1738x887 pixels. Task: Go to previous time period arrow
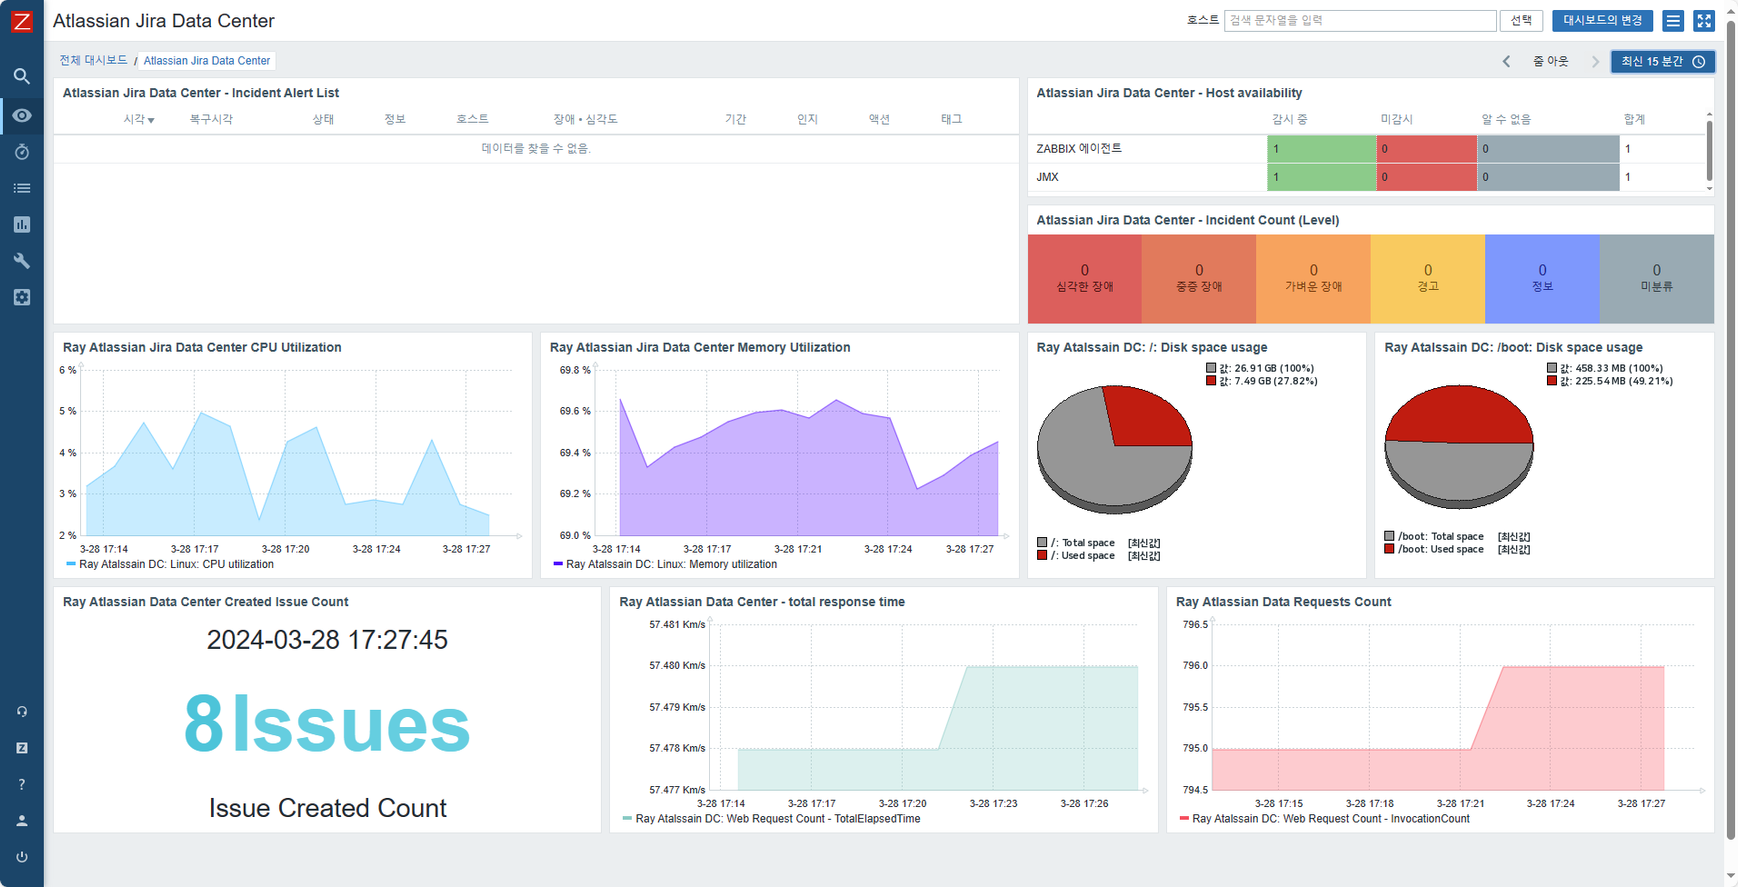click(x=1506, y=61)
